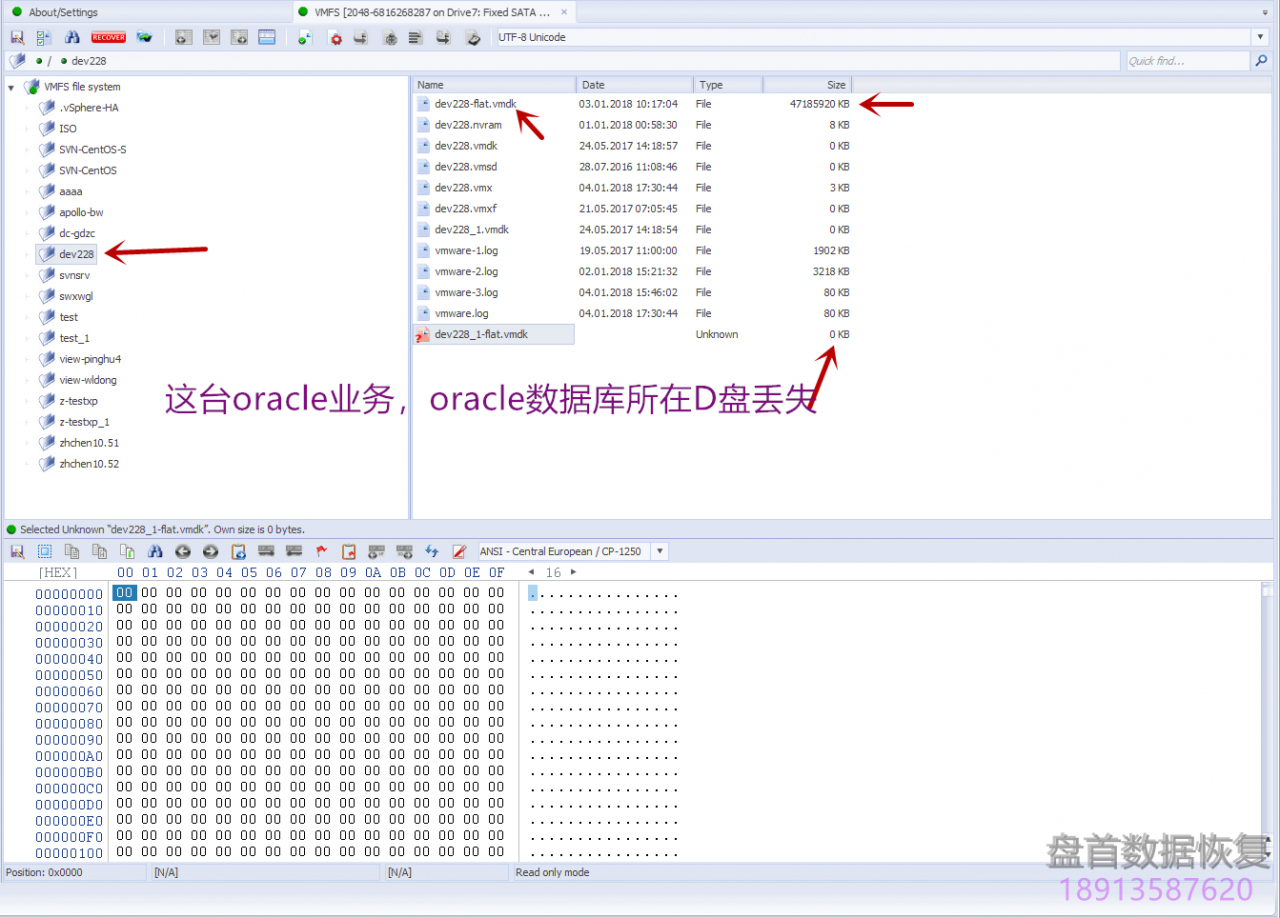Select the SVN-CentOS-S folder in tree
This screenshot has width=1280, height=918.
coord(92,150)
